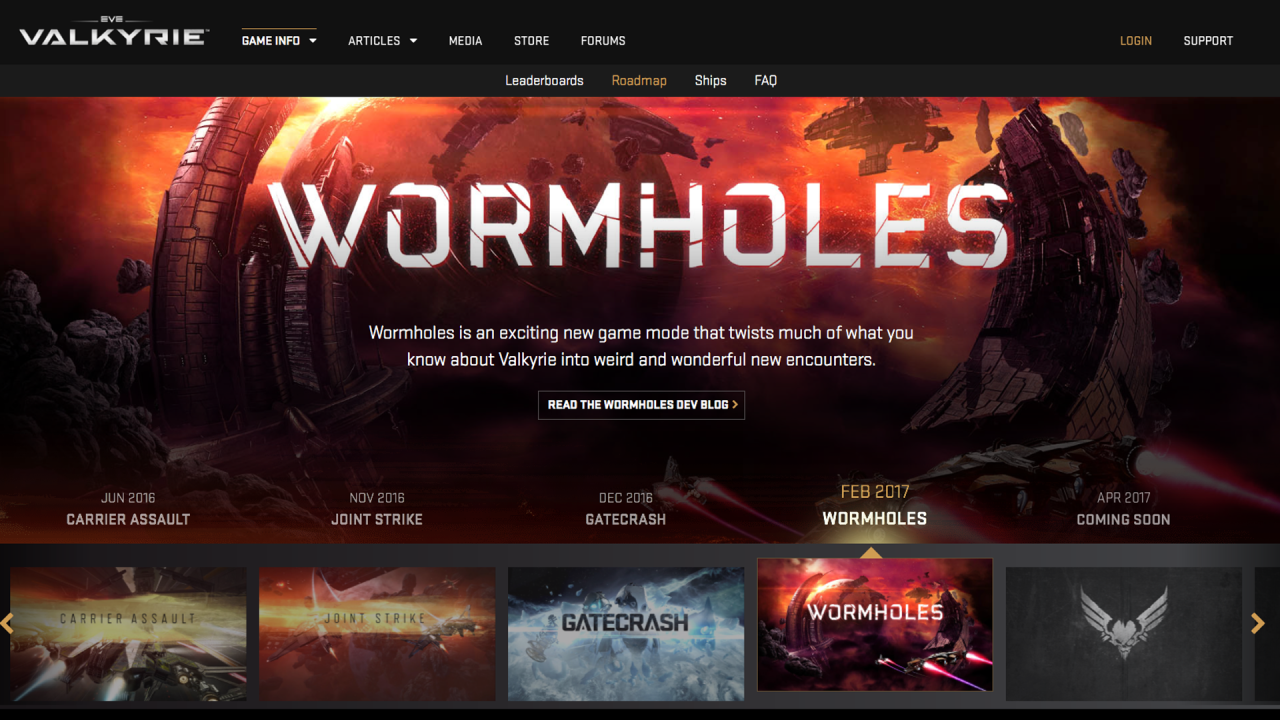Image resolution: width=1280 pixels, height=720 pixels.
Task: Open the Carrier Assault thumbnail
Action: coord(128,634)
